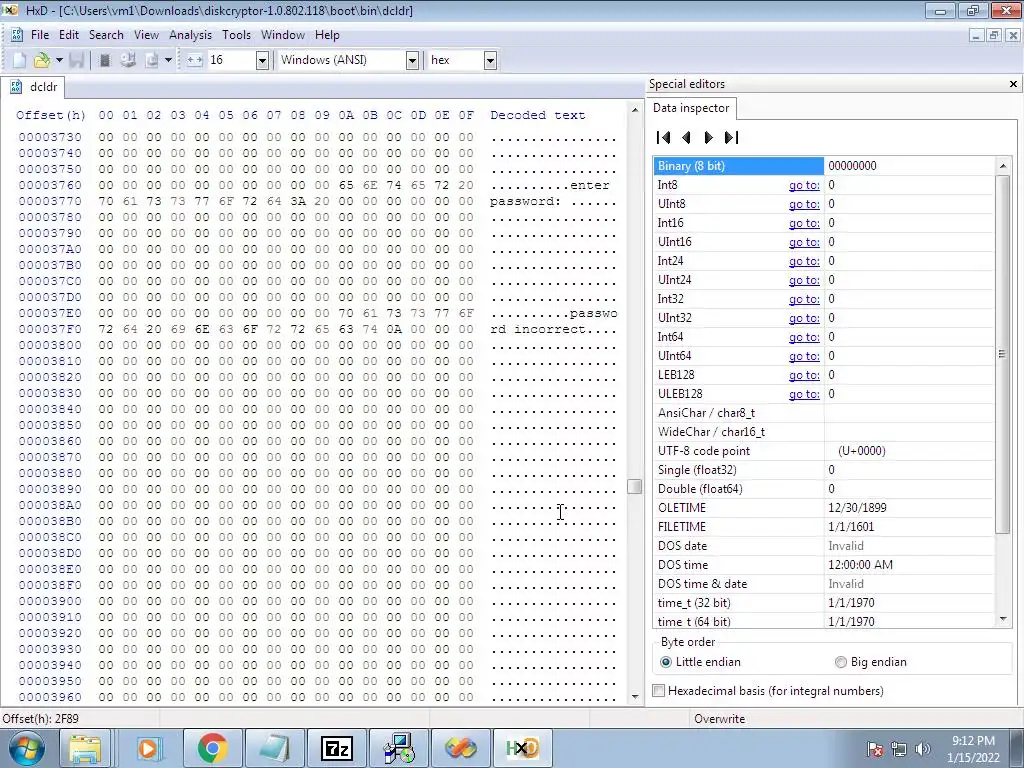
Task: Open Google Chrome from the taskbar
Action: coord(212,748)
